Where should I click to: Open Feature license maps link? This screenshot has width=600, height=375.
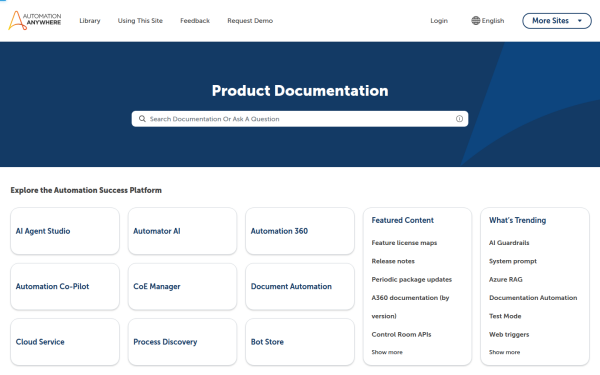tap(404, 243)
